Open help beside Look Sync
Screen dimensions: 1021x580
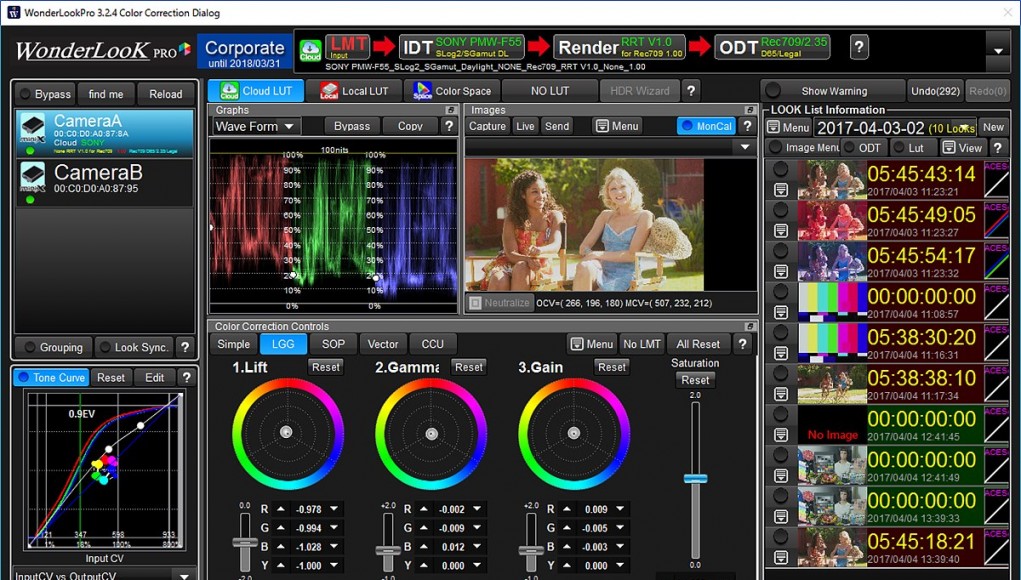[185, 347]
